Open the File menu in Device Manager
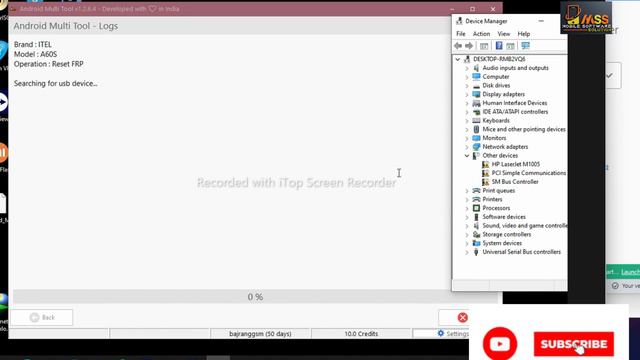 click(461, 34)
